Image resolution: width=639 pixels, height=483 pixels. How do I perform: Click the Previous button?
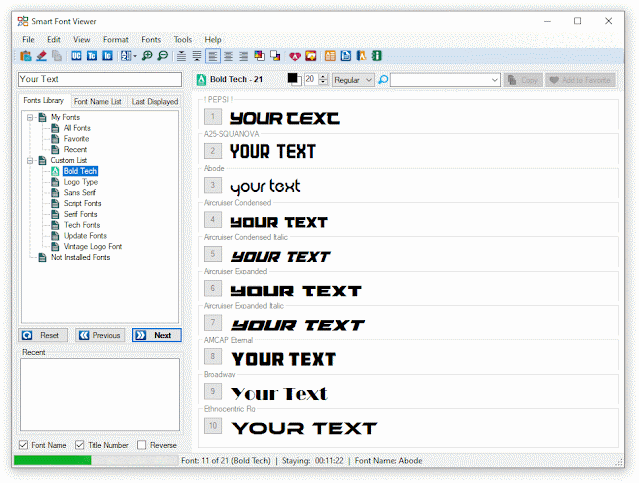pyautogui.click(x=100, y=335)
